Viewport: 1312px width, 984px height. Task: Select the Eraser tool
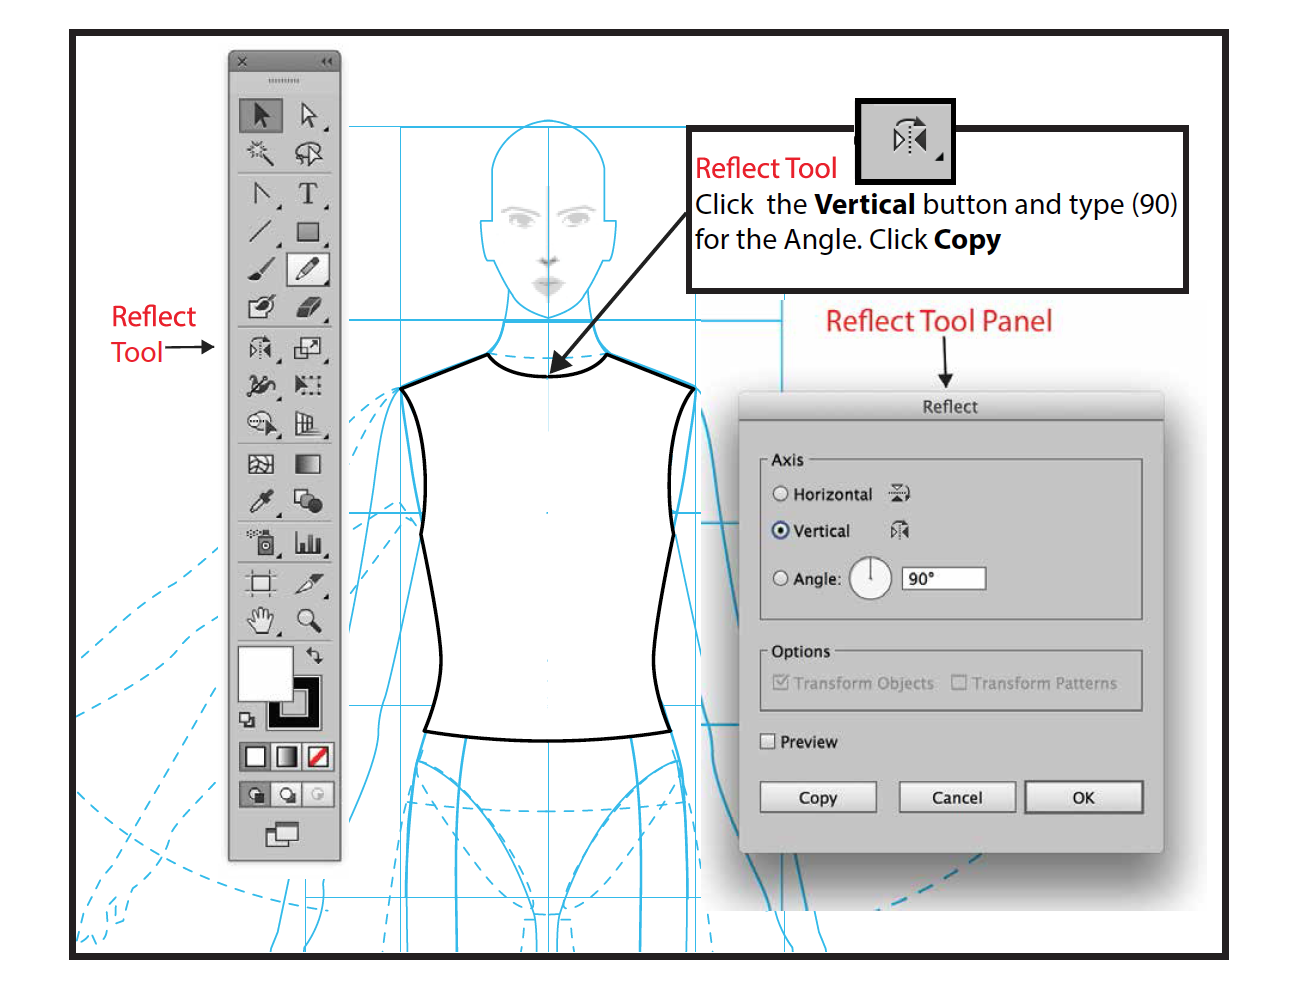[x=308, y=307]
